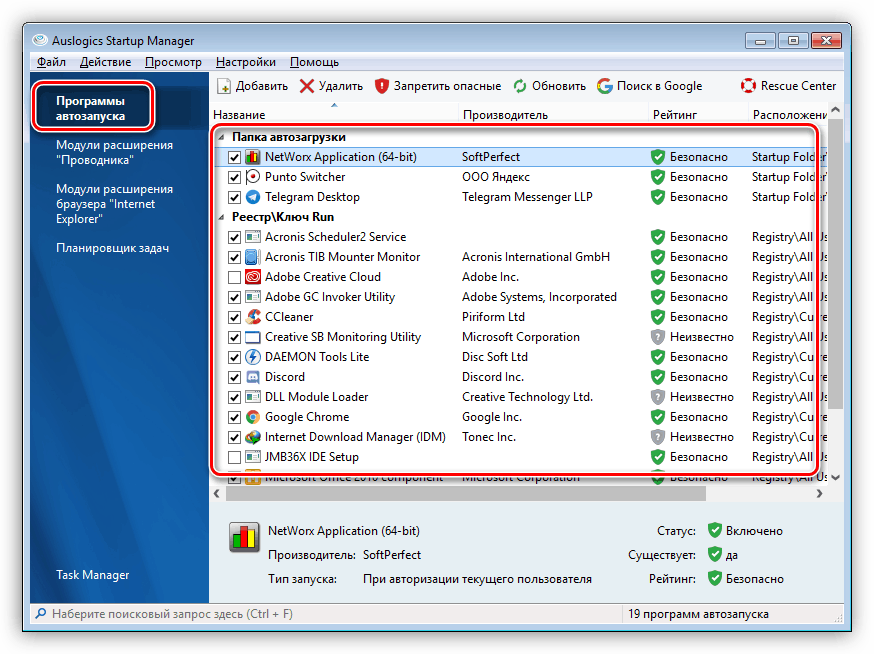This screenshot has height=654, width=874.
Task: Click the Creative SB Monitoring Utility icon
Action: (x=253, y=337)
